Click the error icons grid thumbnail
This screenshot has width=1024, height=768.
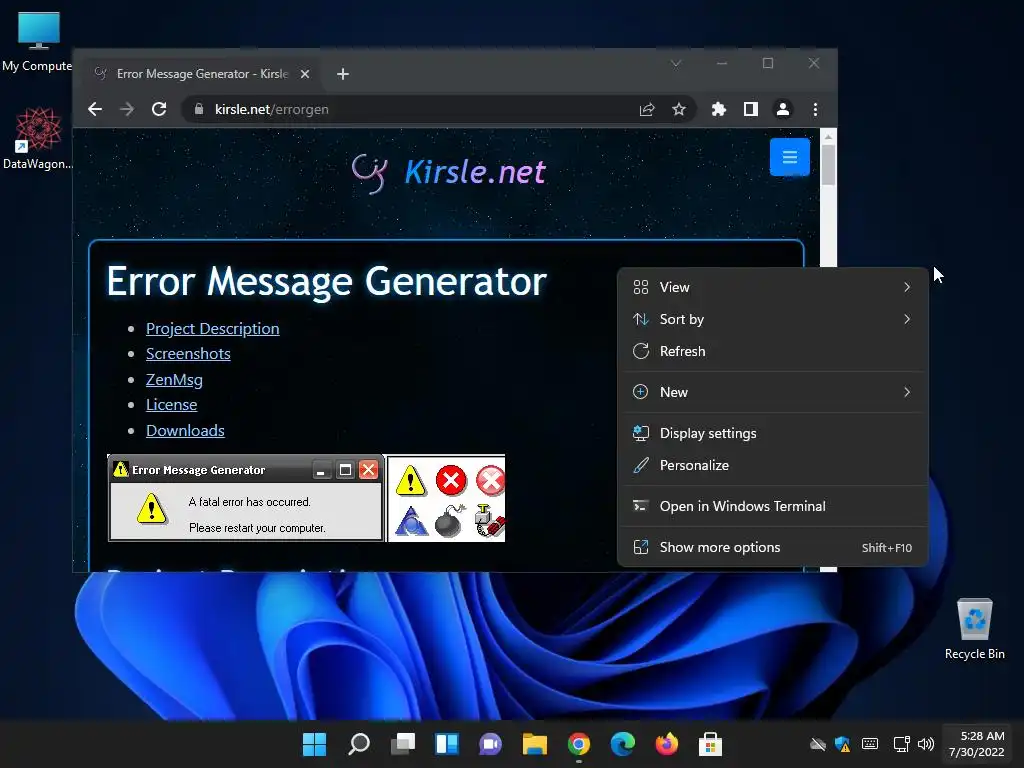click(447, 498)
